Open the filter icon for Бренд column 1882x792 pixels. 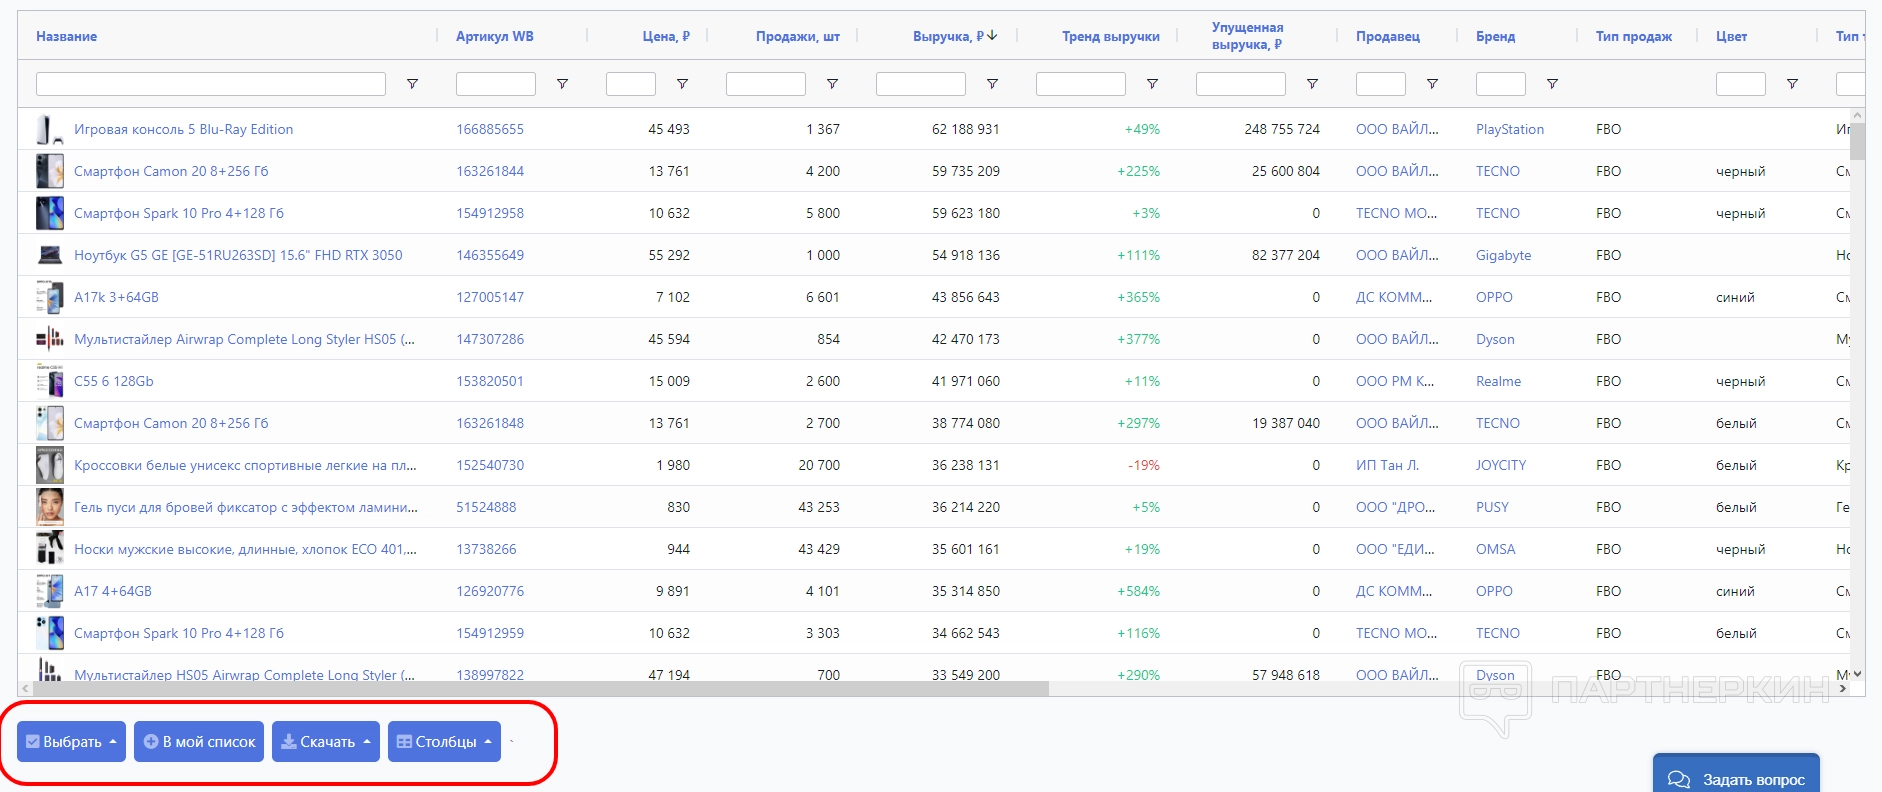click(x=1552, y=84)
